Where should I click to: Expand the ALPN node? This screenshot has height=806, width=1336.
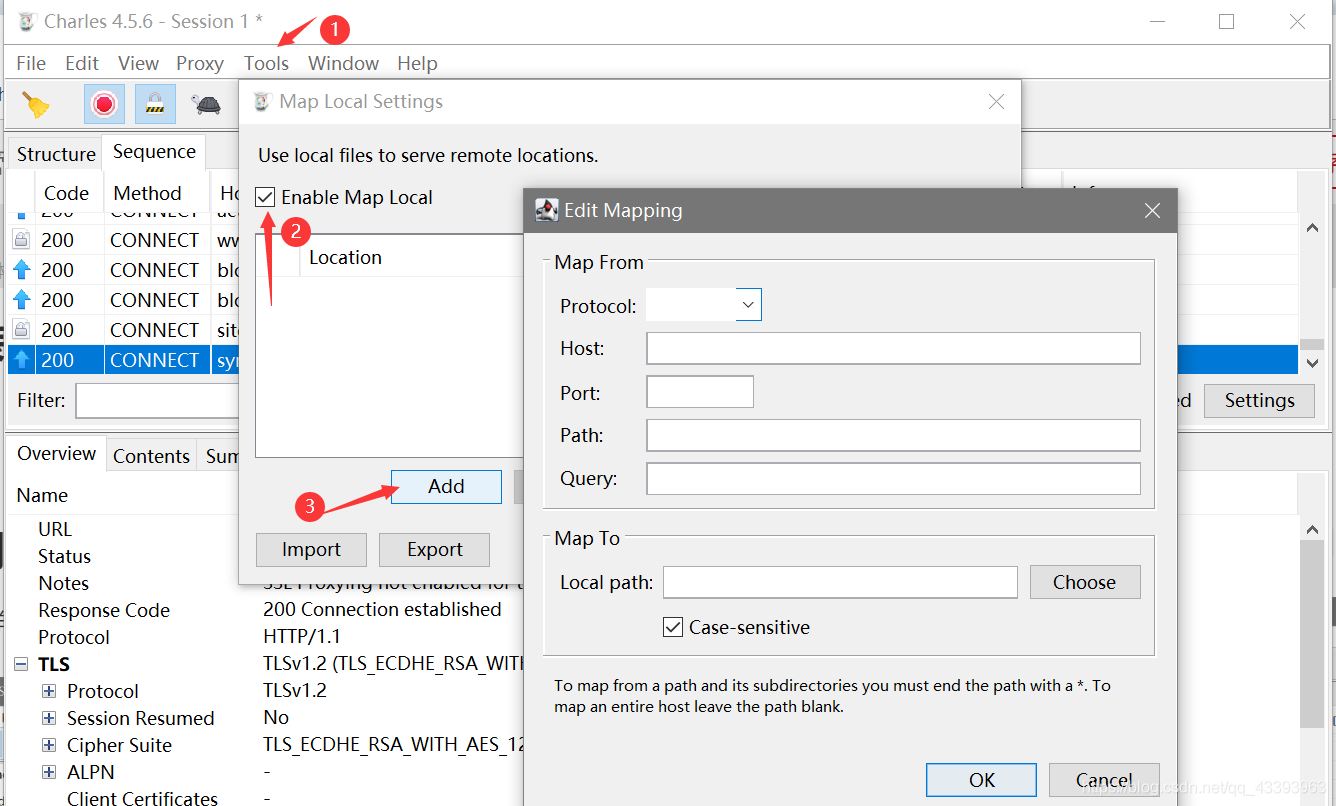coord(49,772)
